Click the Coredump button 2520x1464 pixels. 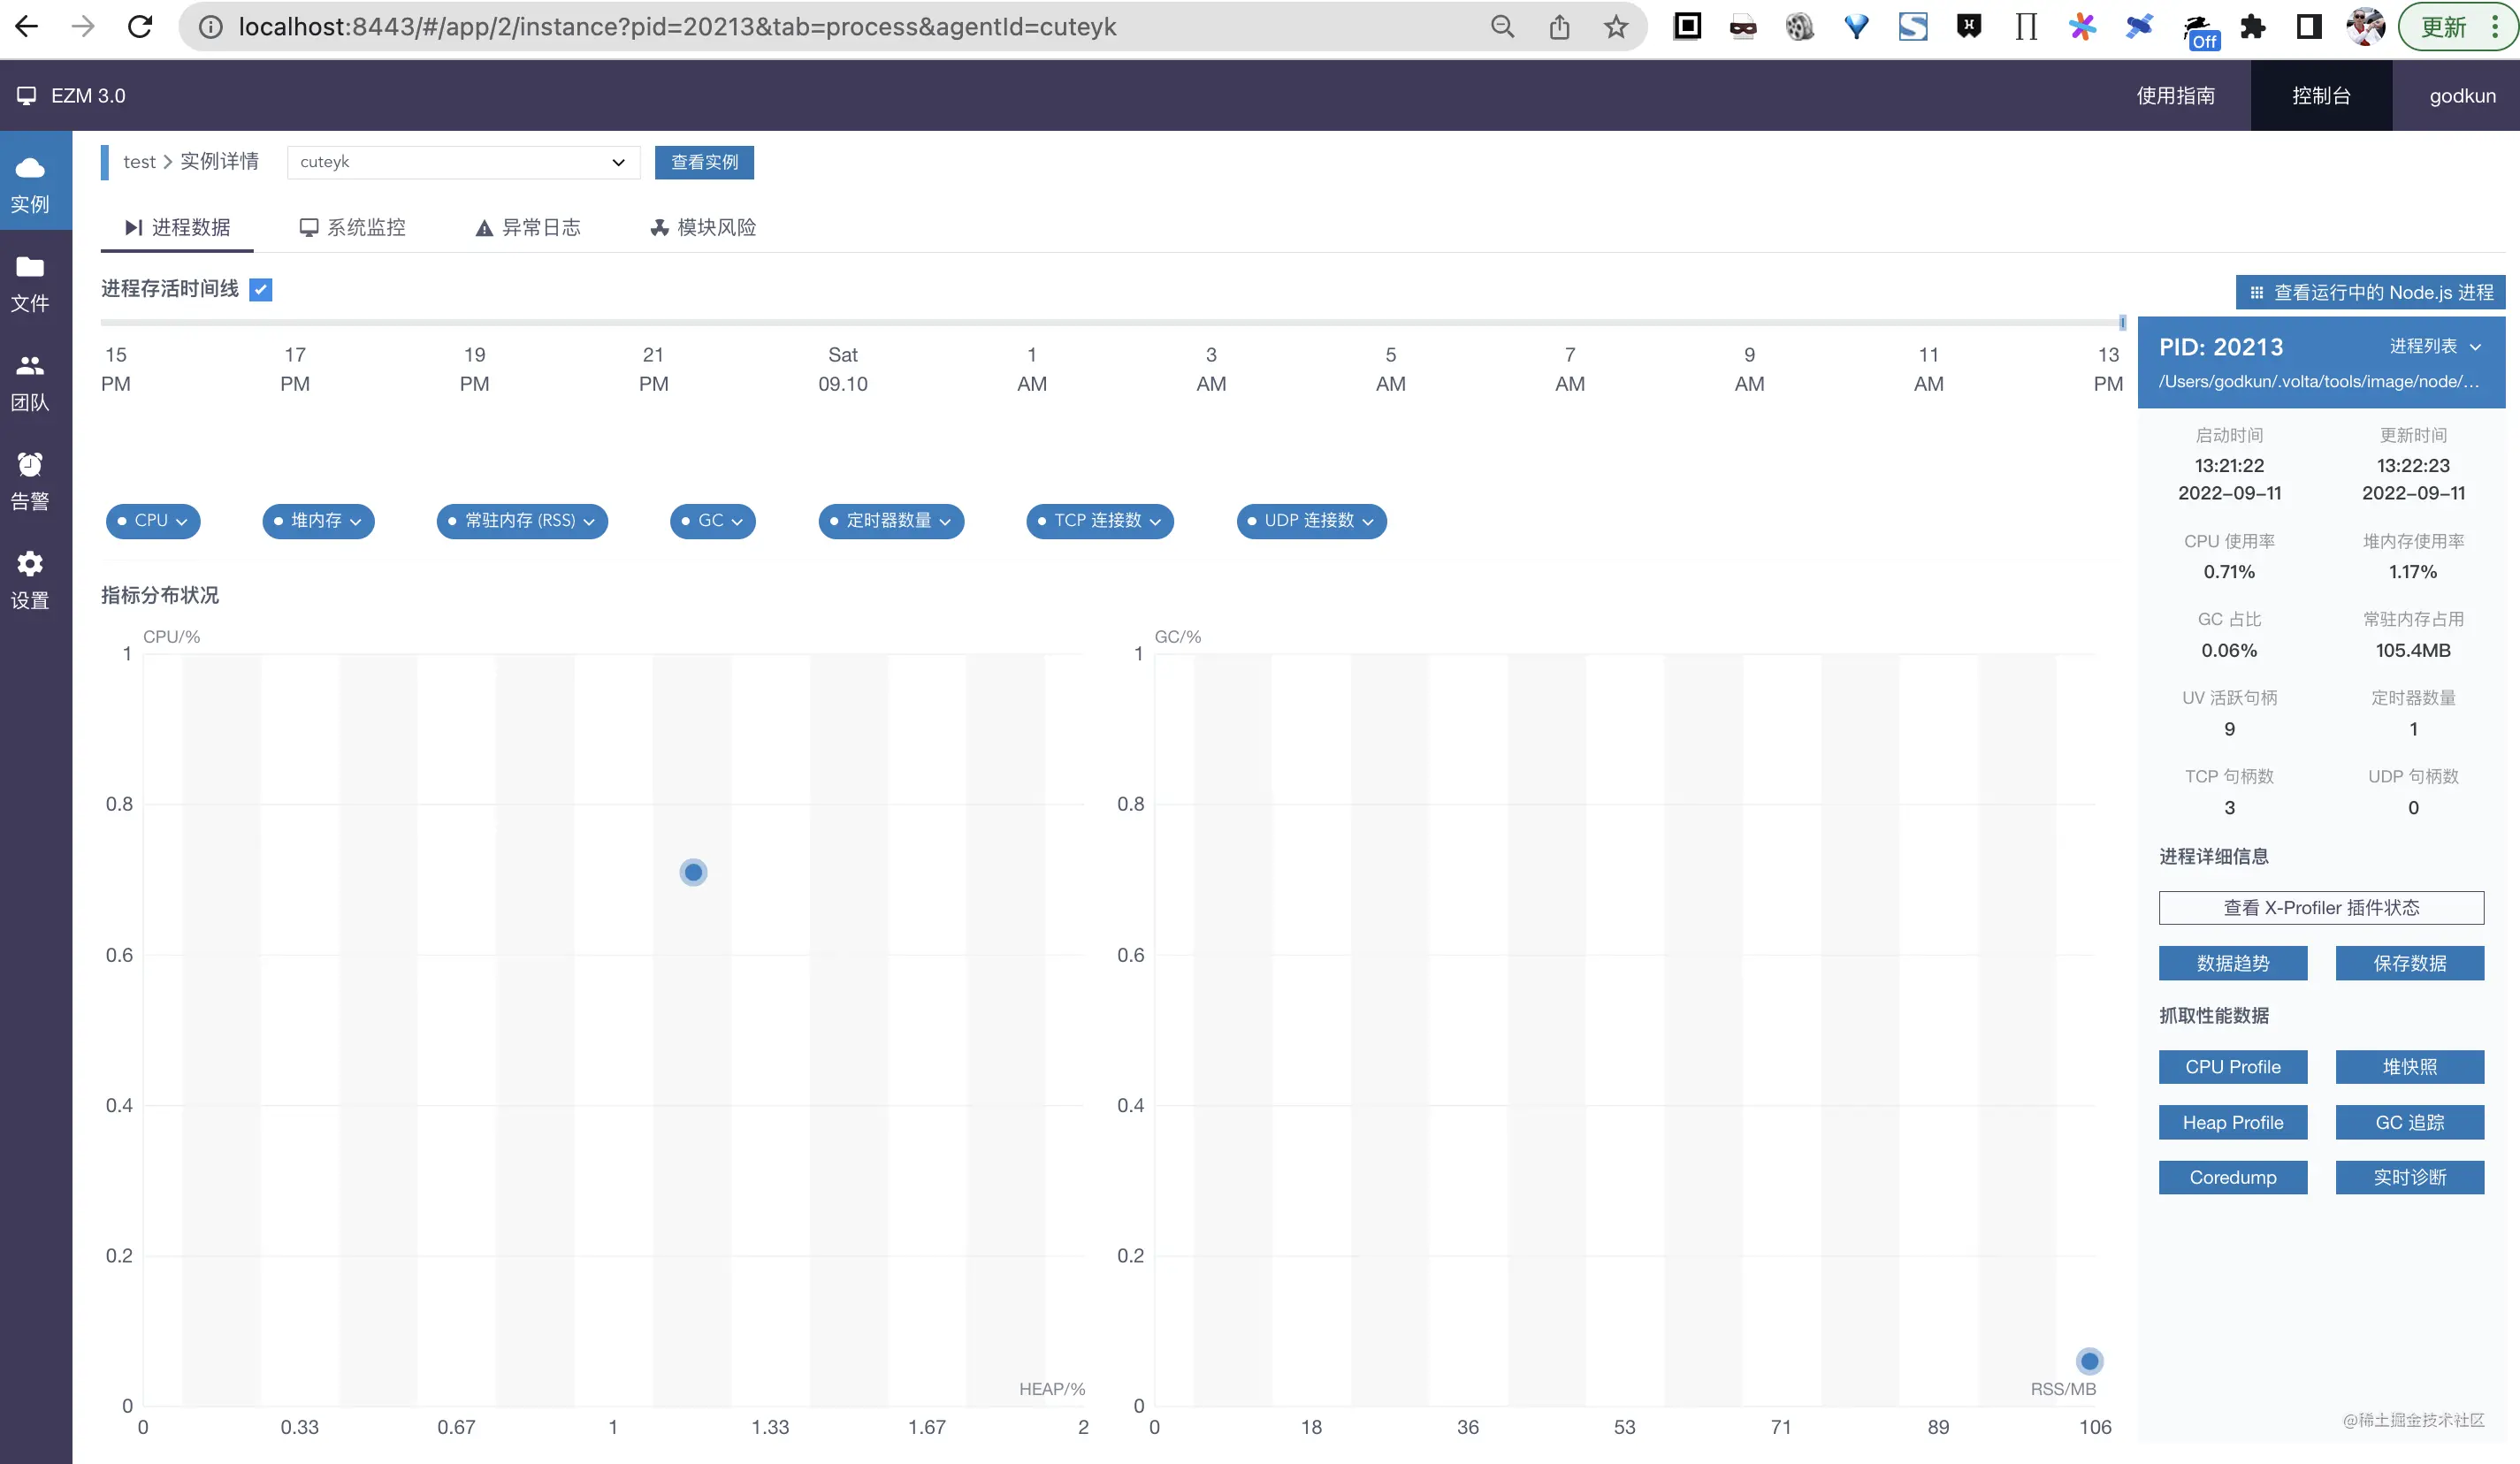[2233, 1177]
